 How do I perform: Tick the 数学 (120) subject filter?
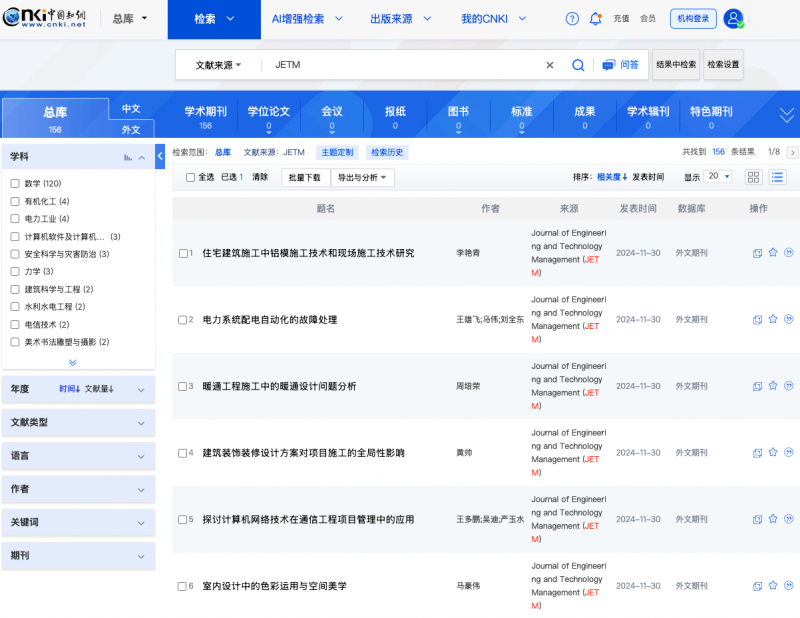point(15,184)
